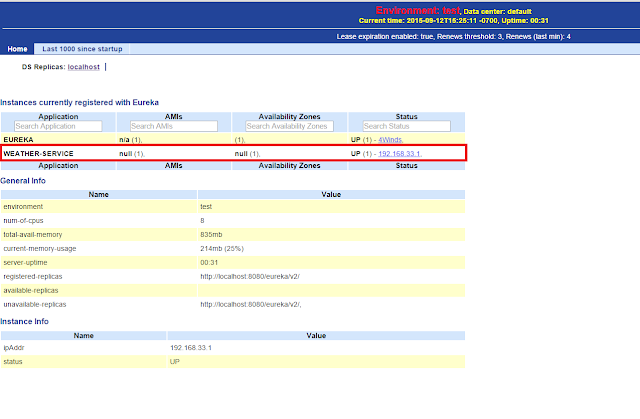The image size is (640, 419).
Task: Open the 4Winds instance link
Action: pos(390,140)
